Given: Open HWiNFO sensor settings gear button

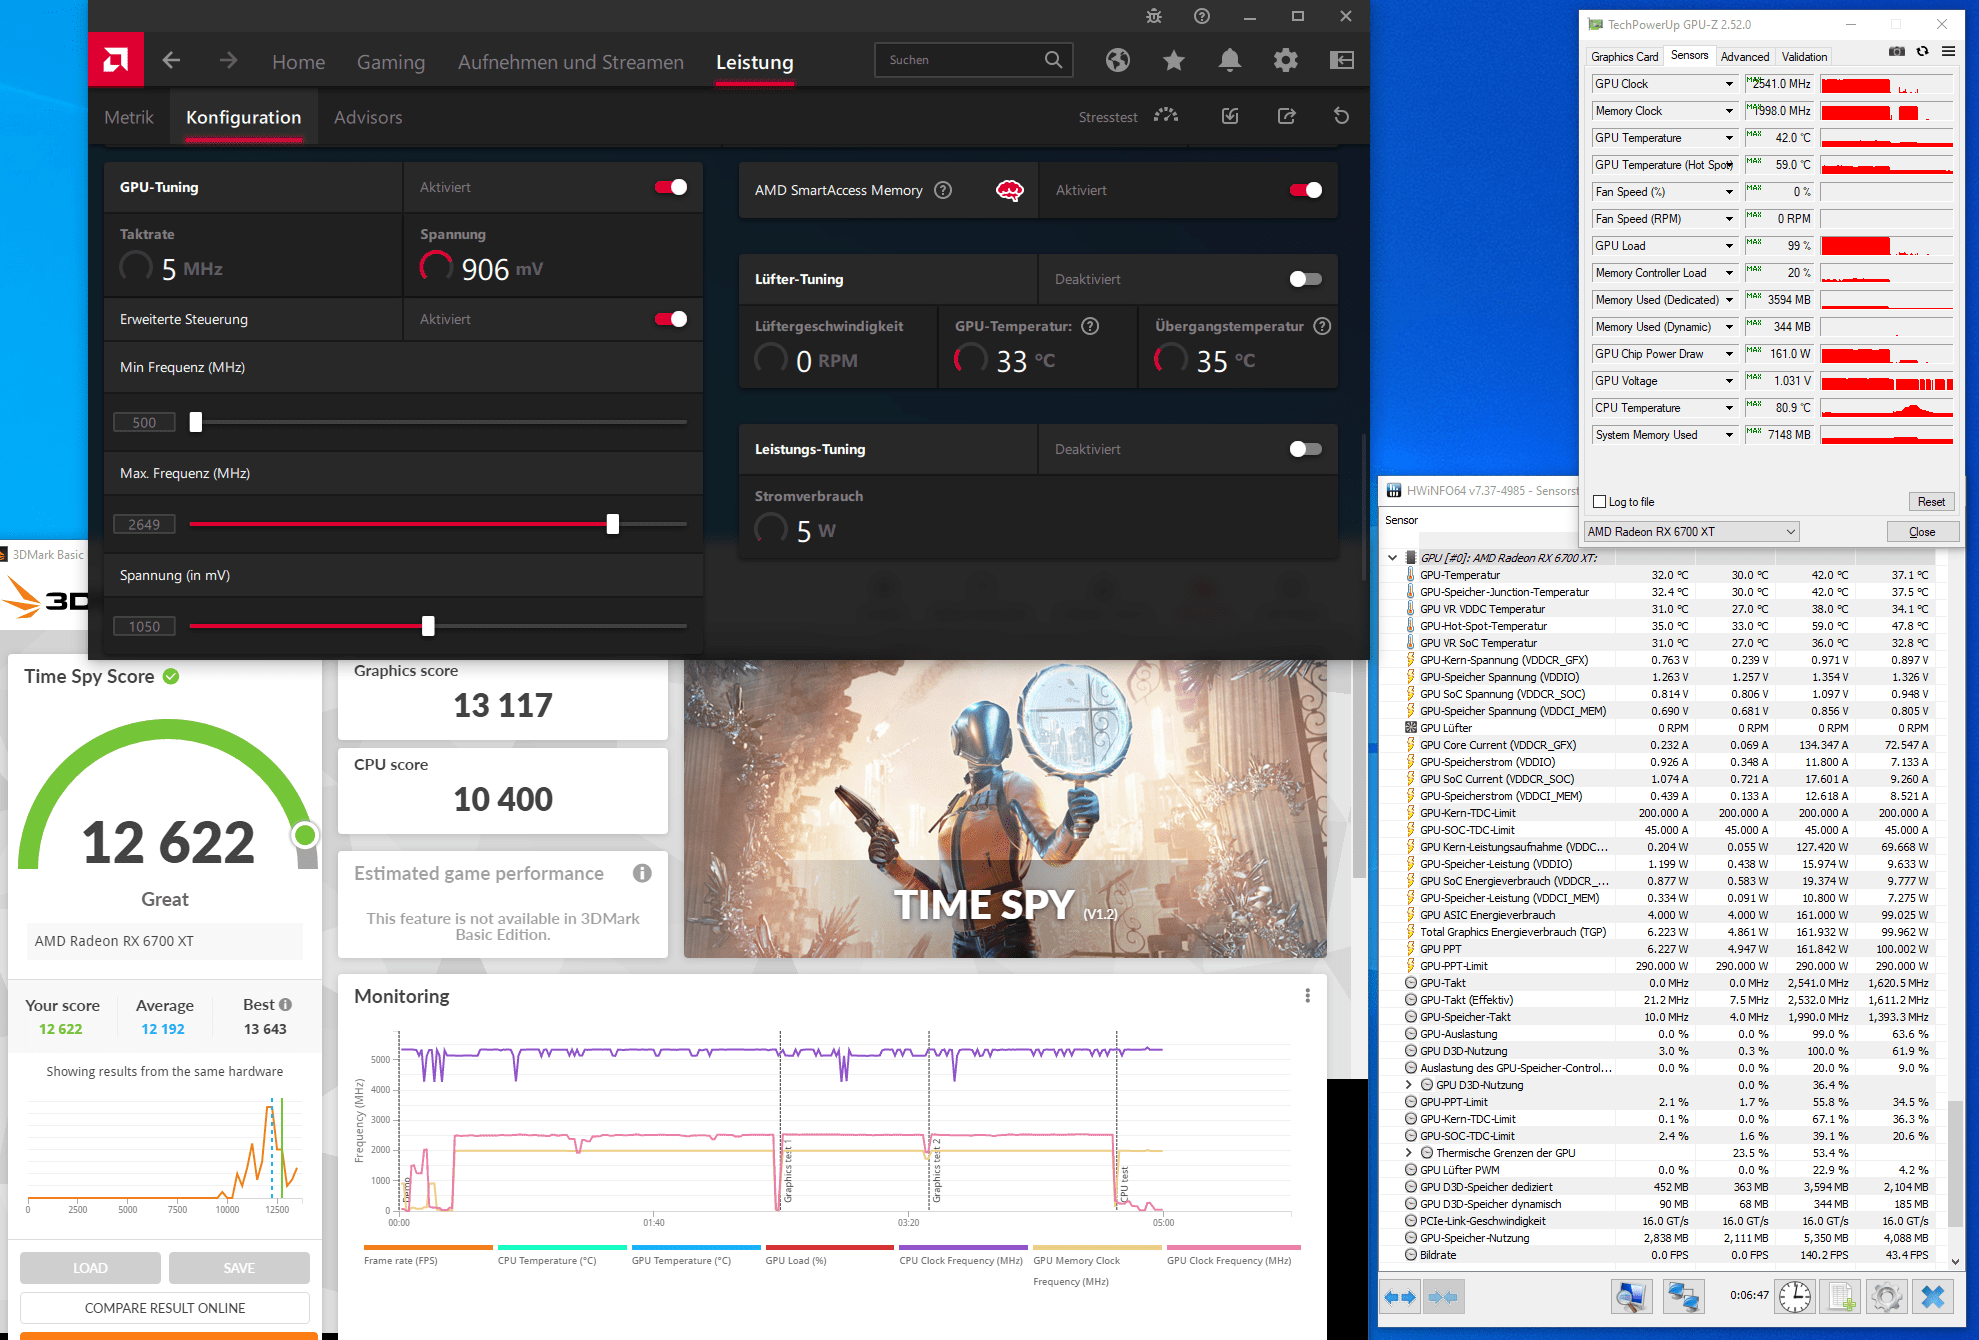Looking at the screenshot, I should click(x=1887, y=1297).
